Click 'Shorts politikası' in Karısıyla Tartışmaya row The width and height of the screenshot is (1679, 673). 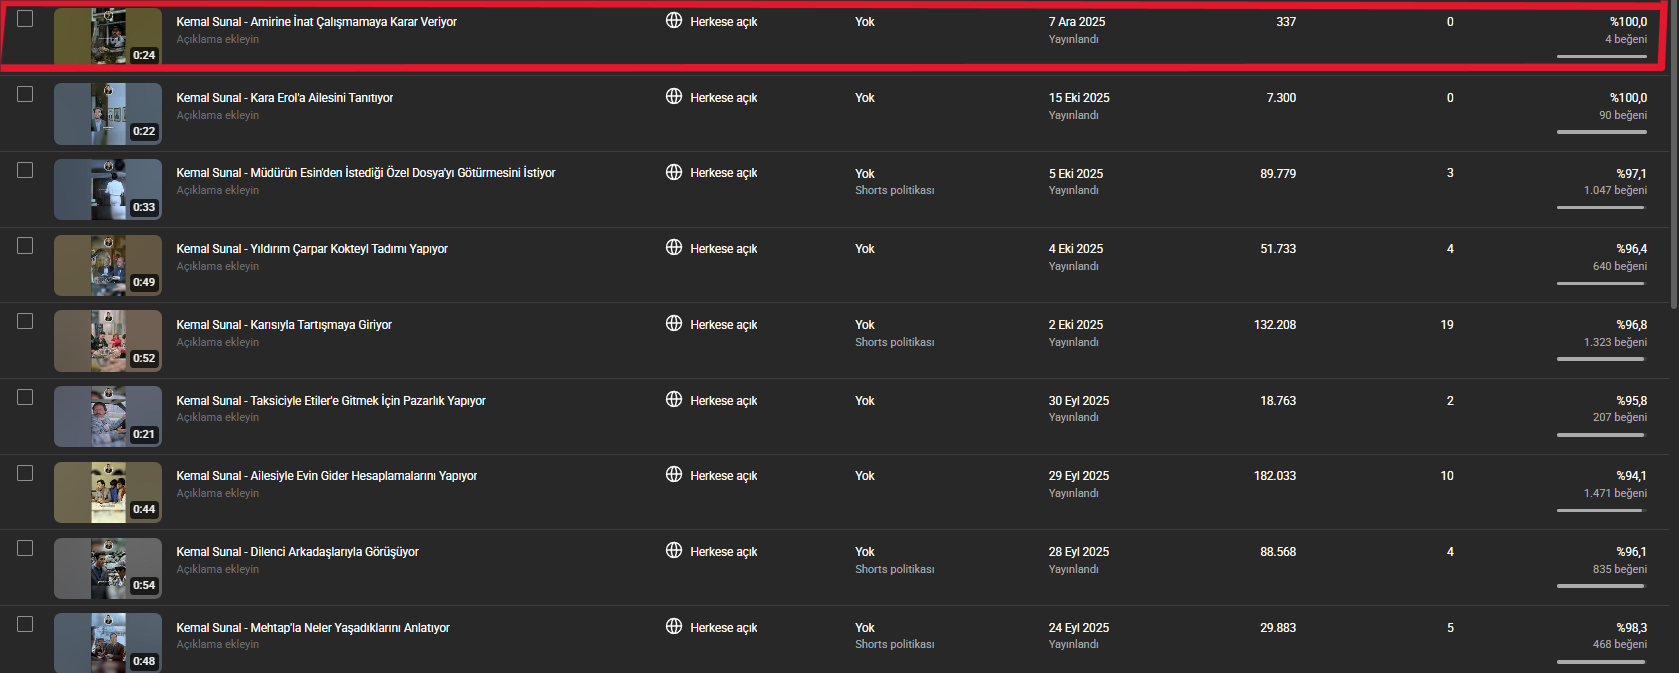894,342
